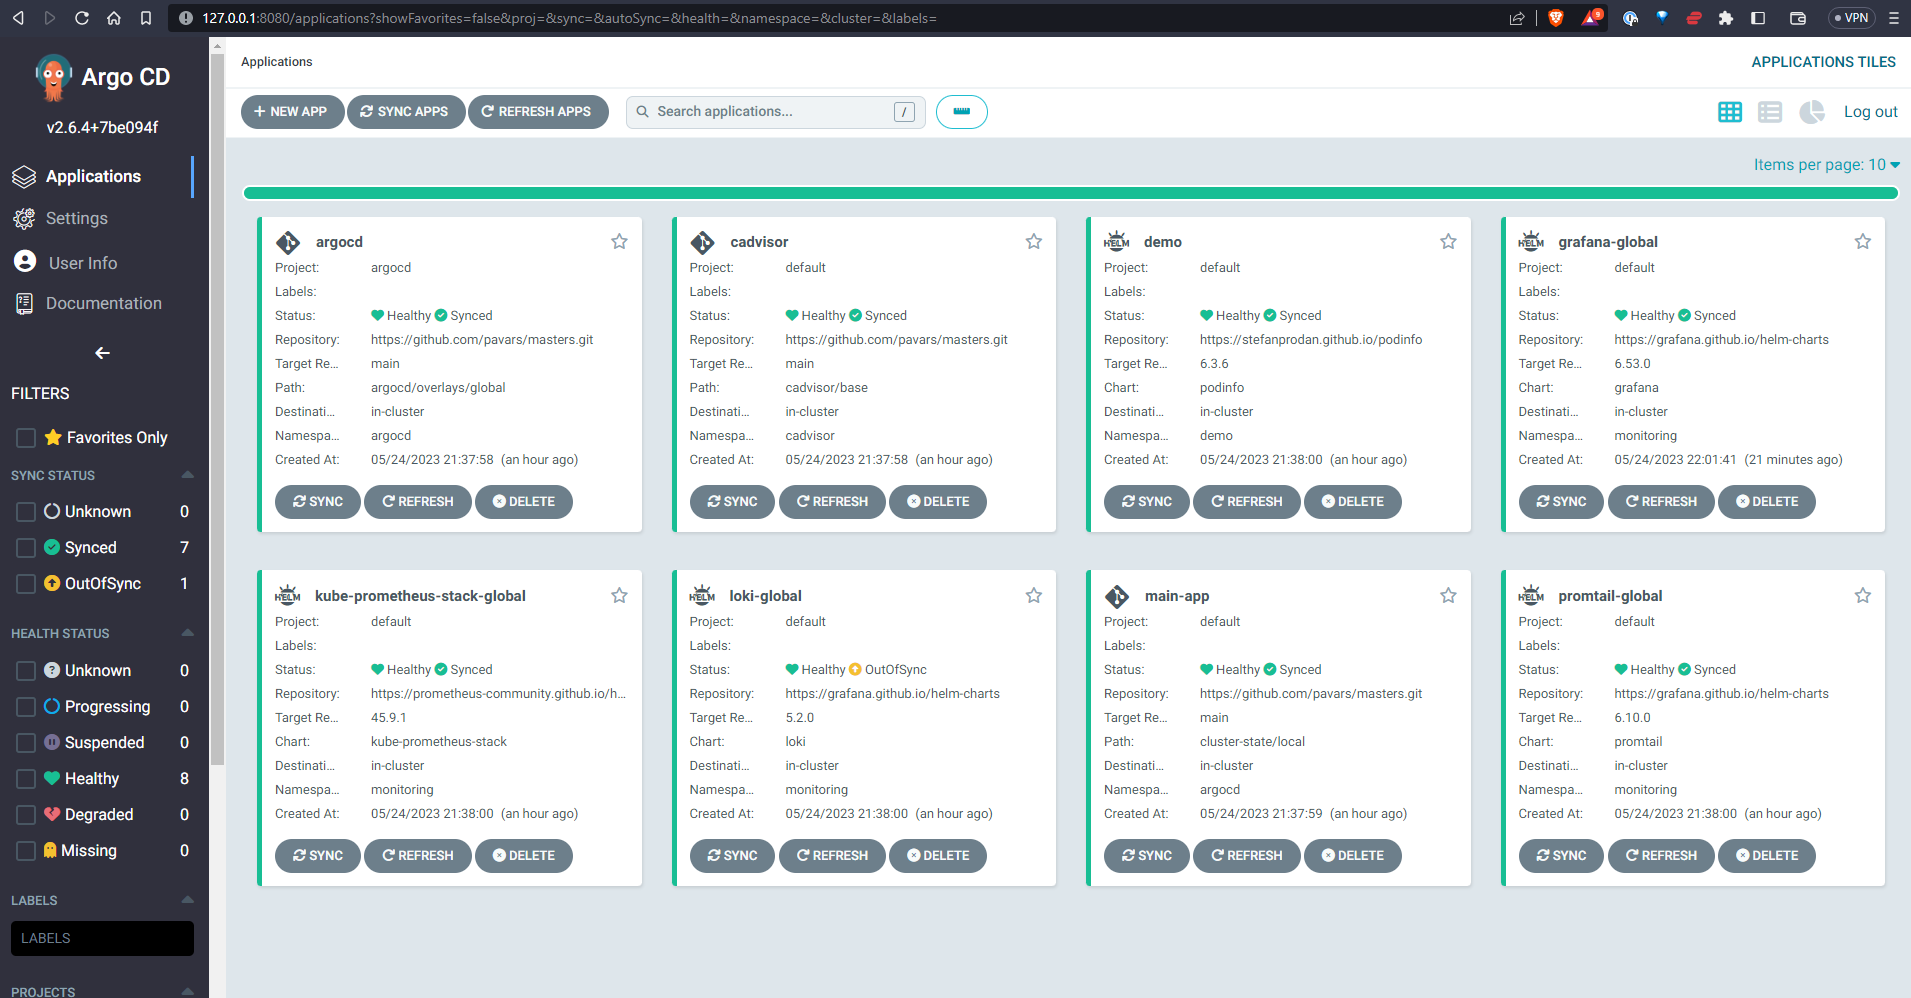Viewport: 1911px width, 998px height.
Task: Click the browser address bar URL
Action: [569, 18]
